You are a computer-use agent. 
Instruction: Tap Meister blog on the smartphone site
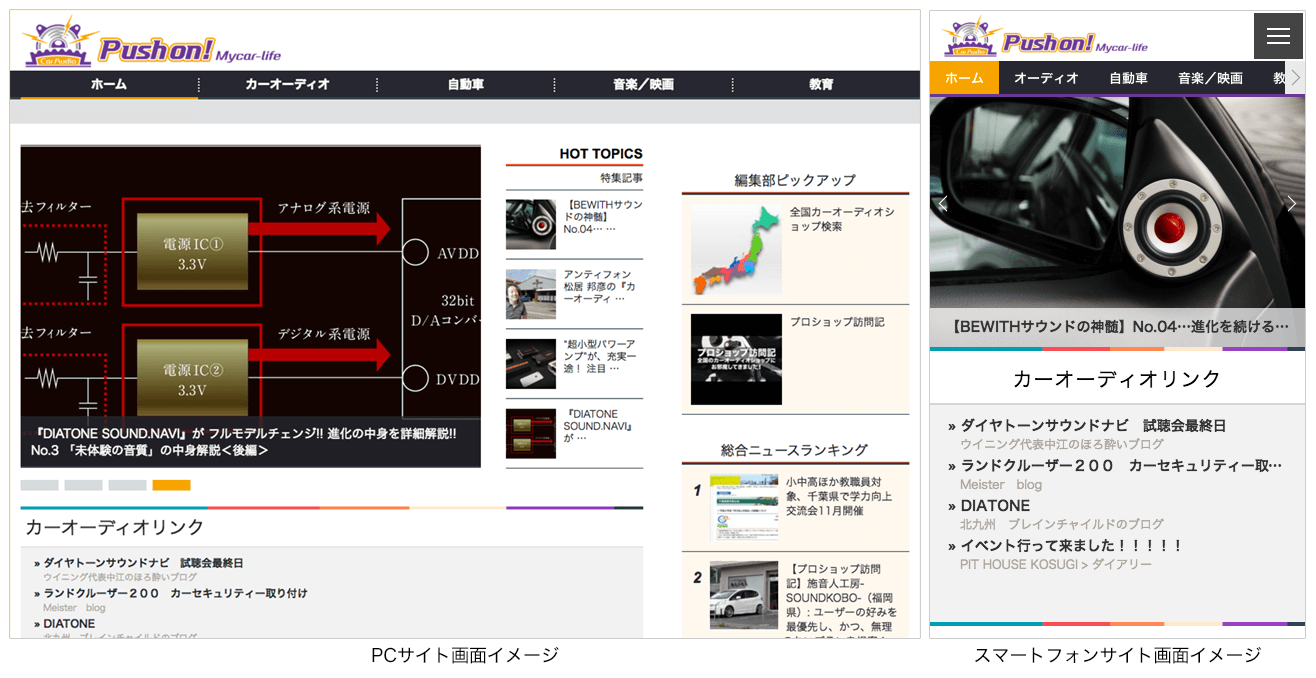tap(1001, 484)
